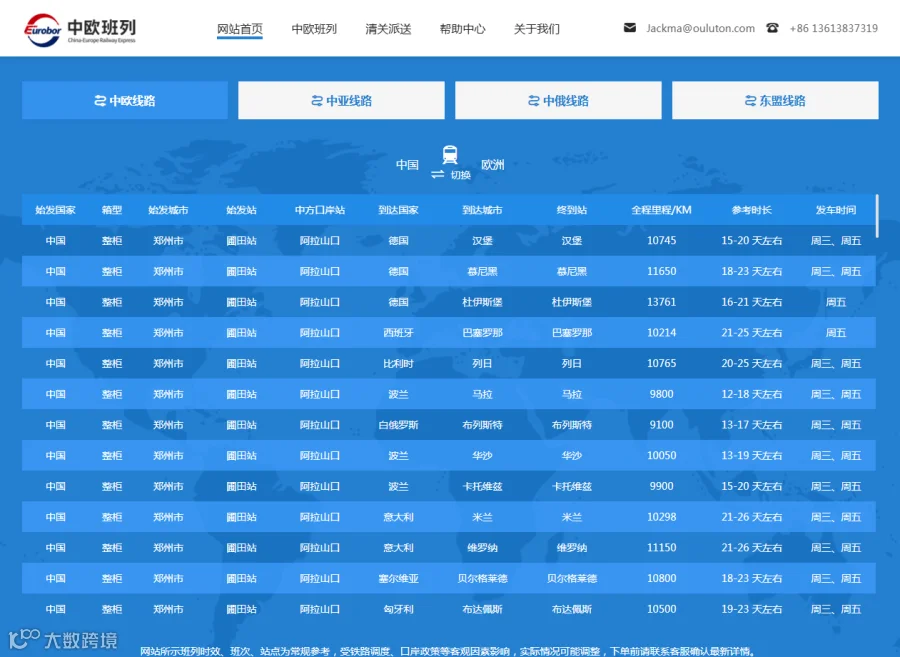Click the telephone icon in header
900x657 pixels.
click(772, 28)
